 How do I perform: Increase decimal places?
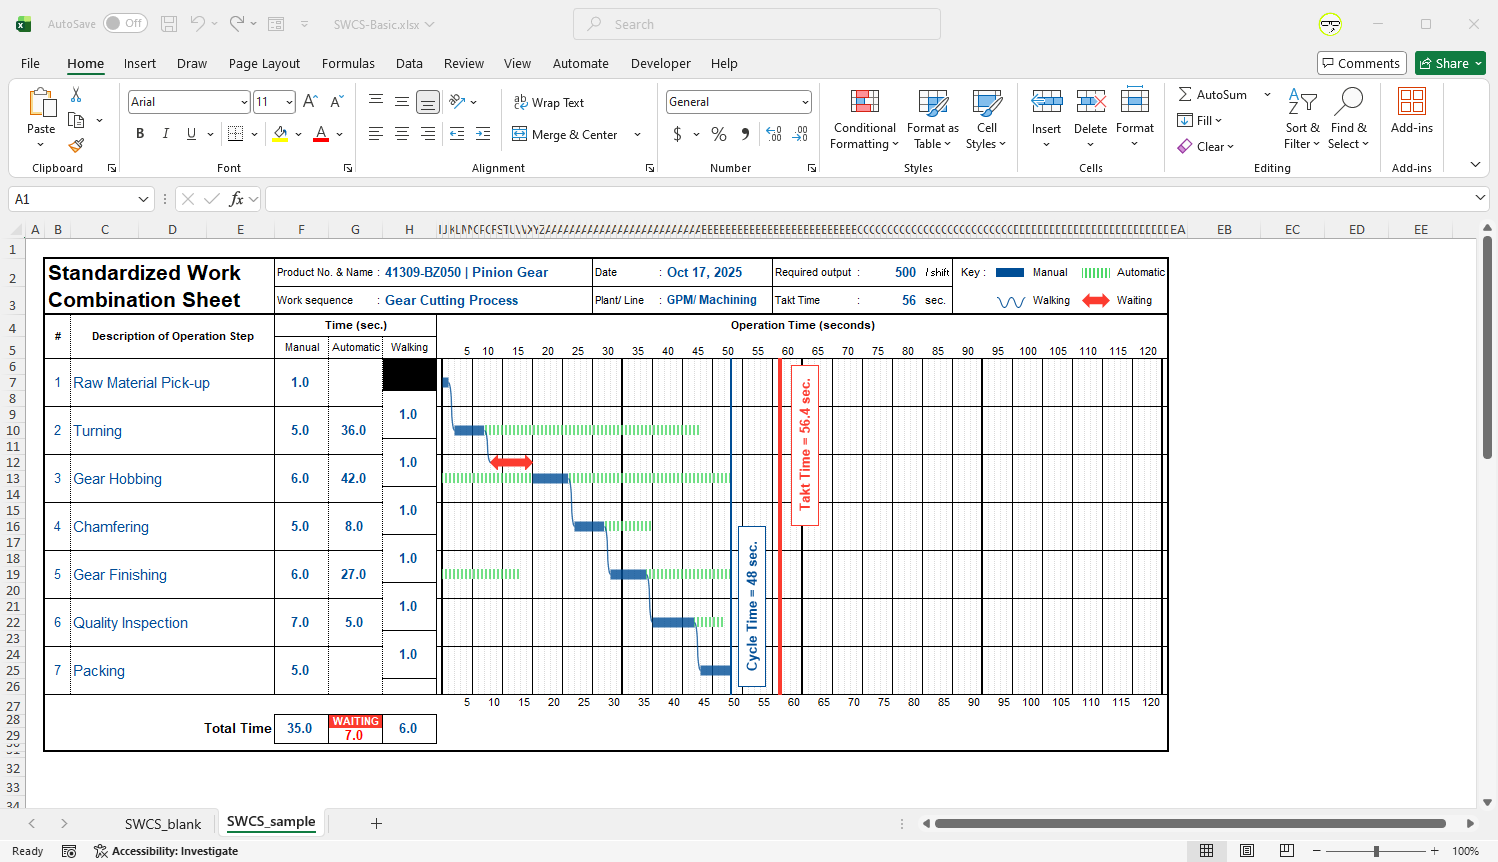coord(774,134)
